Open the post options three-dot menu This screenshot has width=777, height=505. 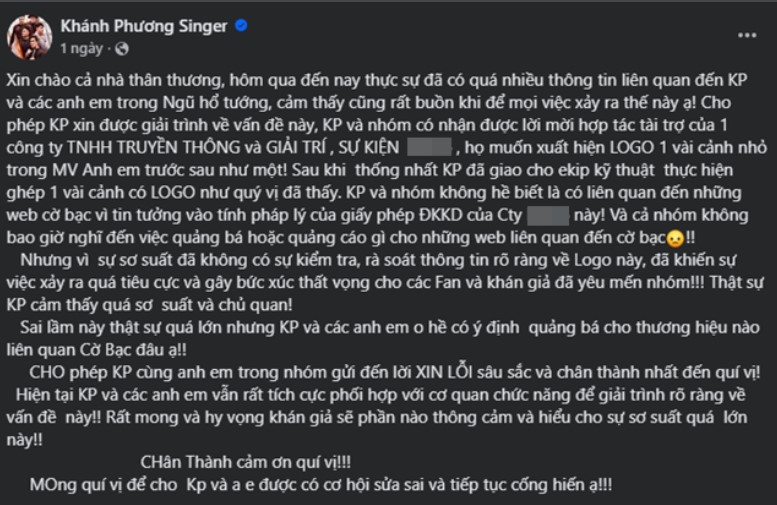pos(746,34)
